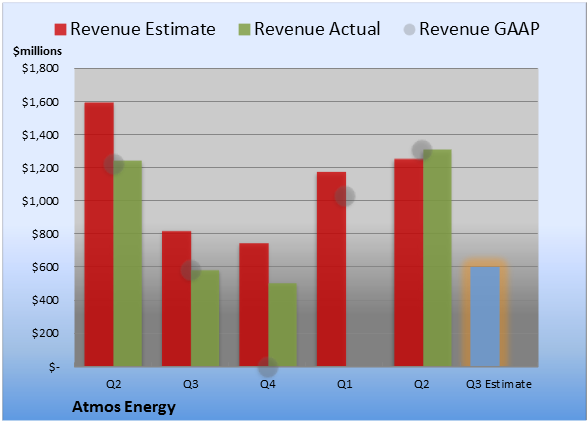Select the 'Revenue GAAP' legend label
Viewport: 588px width, 422px height.
point(480,29)
